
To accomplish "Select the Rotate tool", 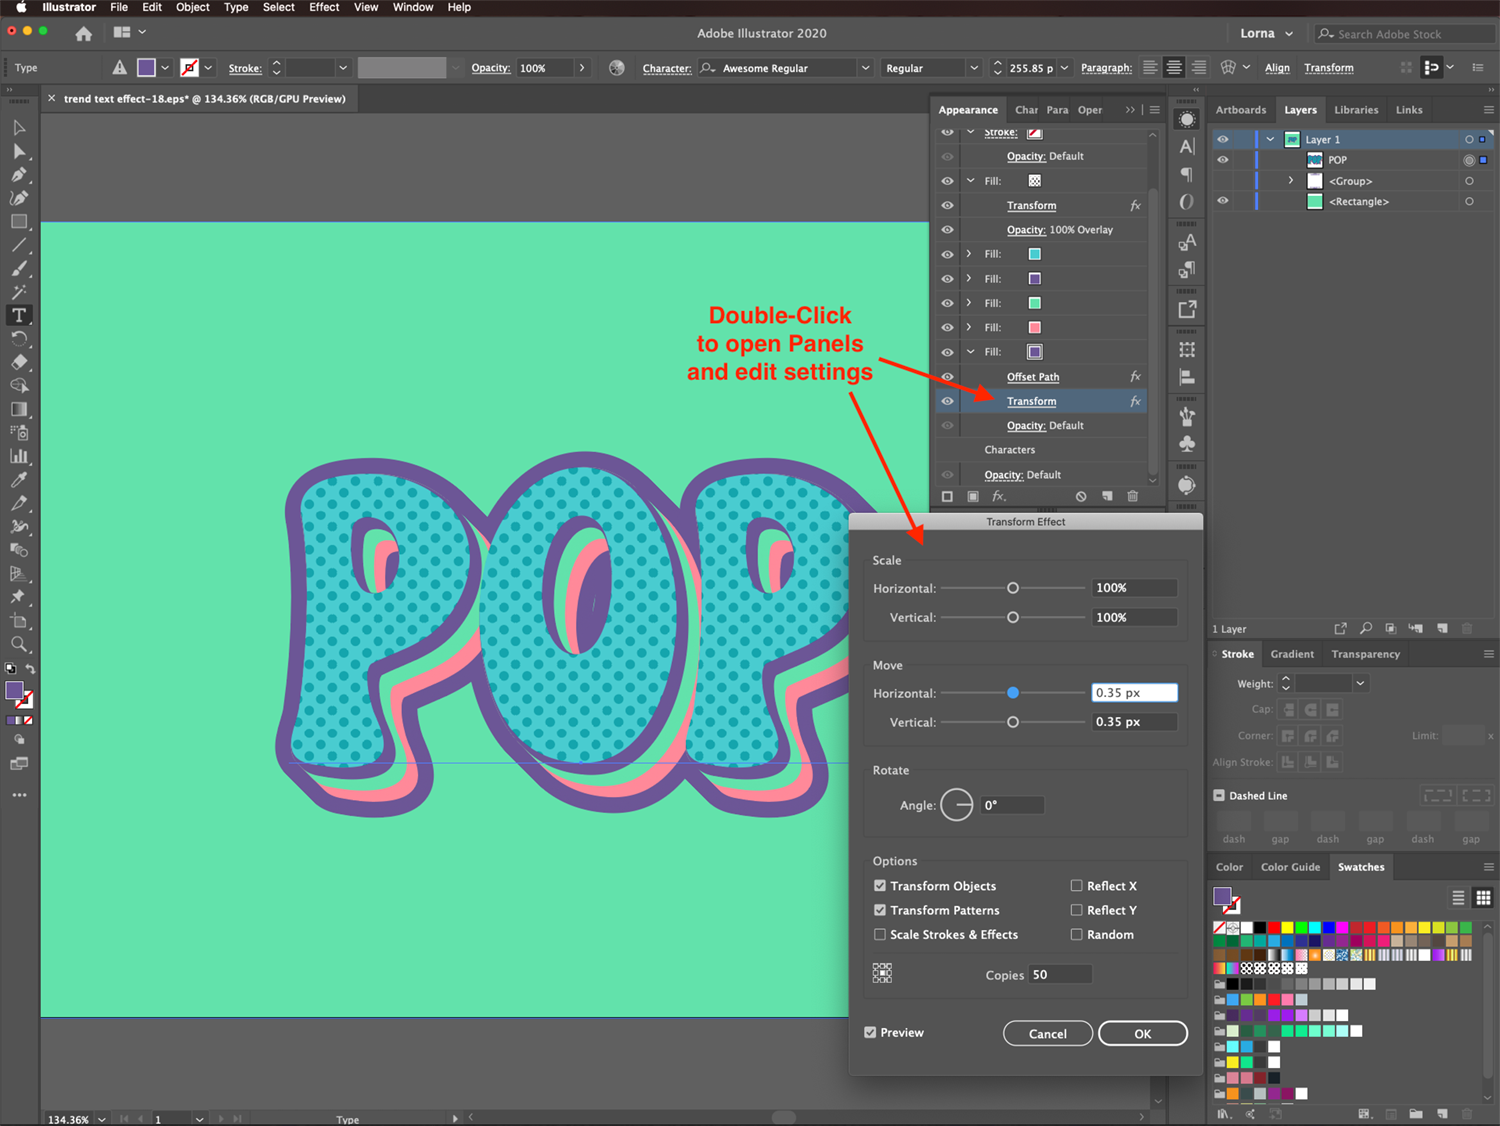I will coord(18,339).
